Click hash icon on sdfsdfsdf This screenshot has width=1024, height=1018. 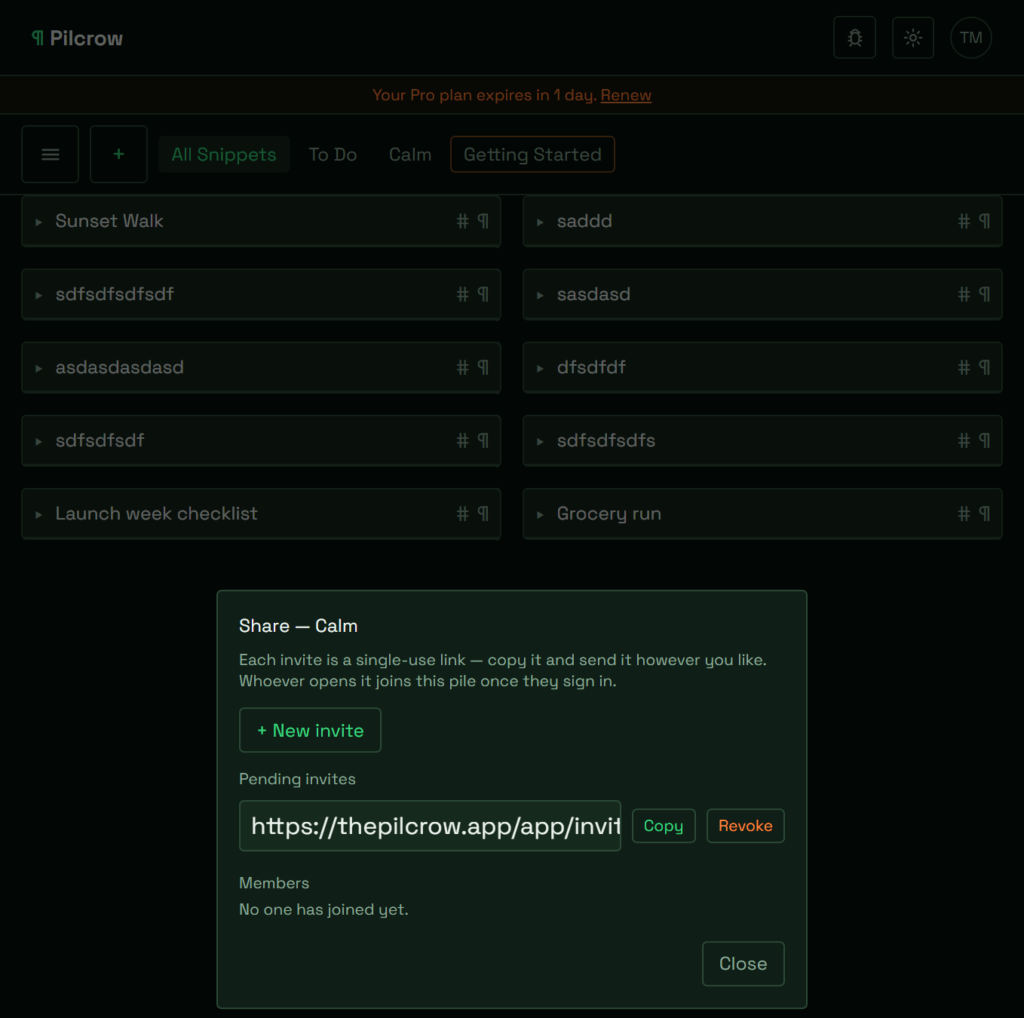click(462, 441)
